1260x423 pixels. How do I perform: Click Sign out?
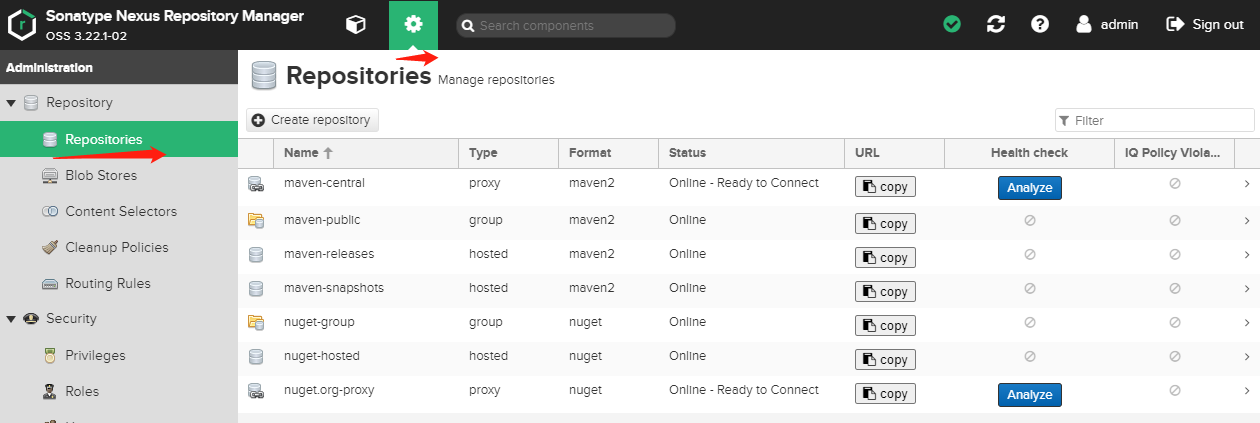(1205, 24)
